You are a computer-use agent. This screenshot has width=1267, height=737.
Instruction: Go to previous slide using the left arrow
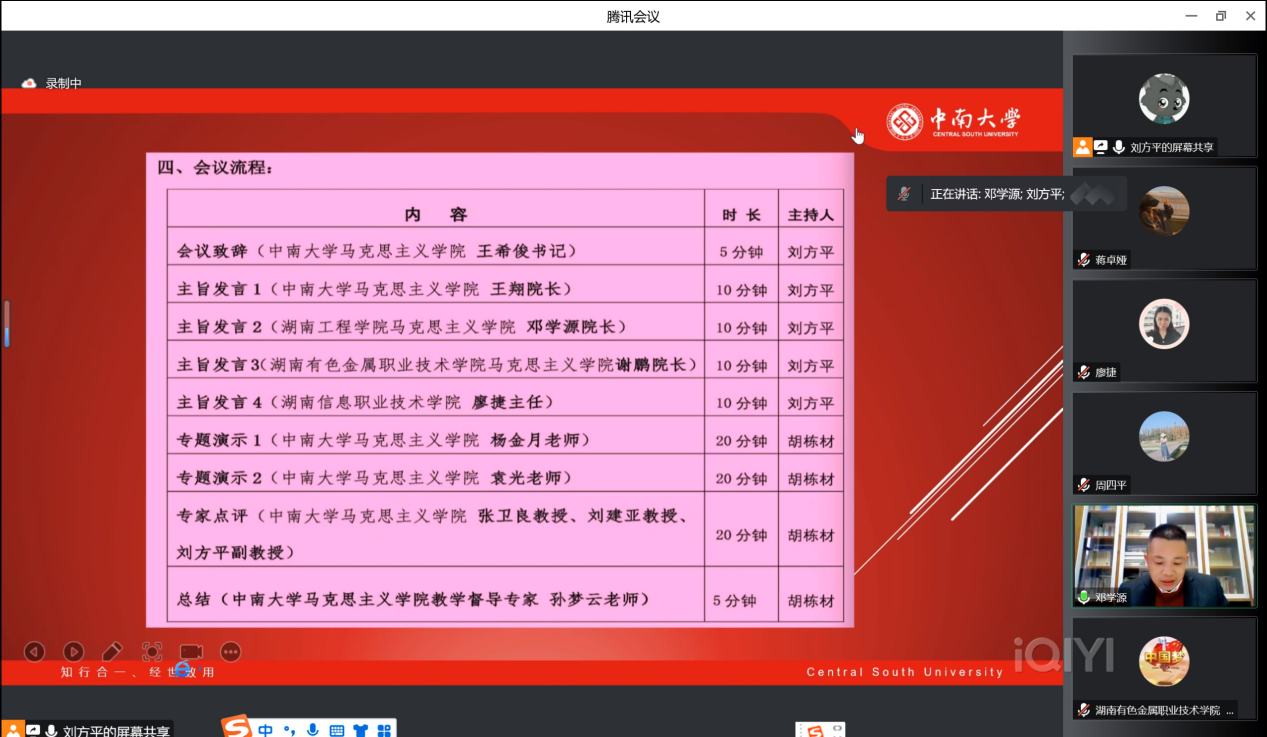34,652
